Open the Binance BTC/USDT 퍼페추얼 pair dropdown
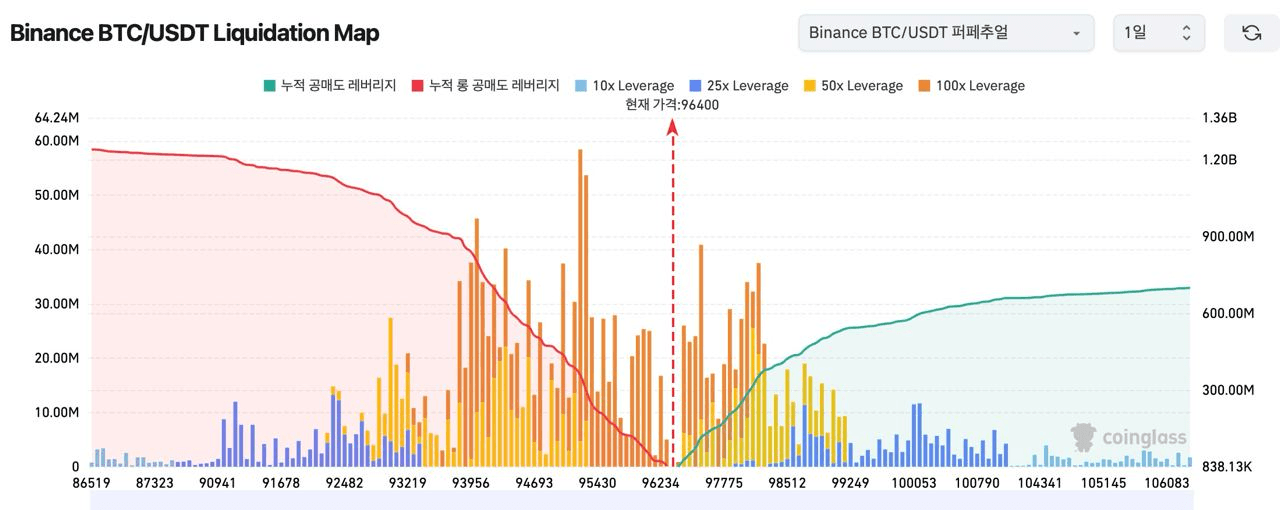 tap(945, 32)
